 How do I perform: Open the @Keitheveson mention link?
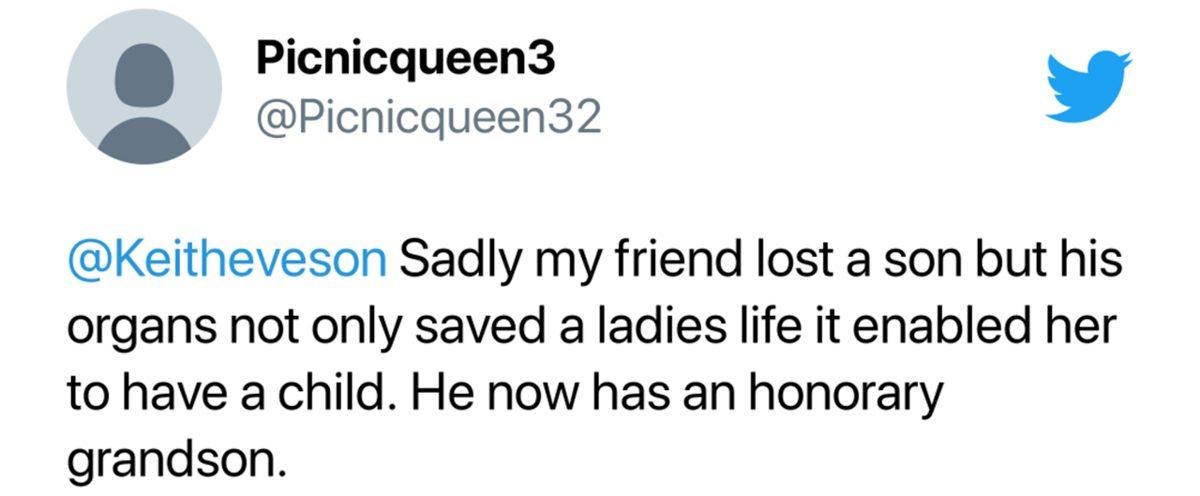pyautogui.click(x=228, y=262)
